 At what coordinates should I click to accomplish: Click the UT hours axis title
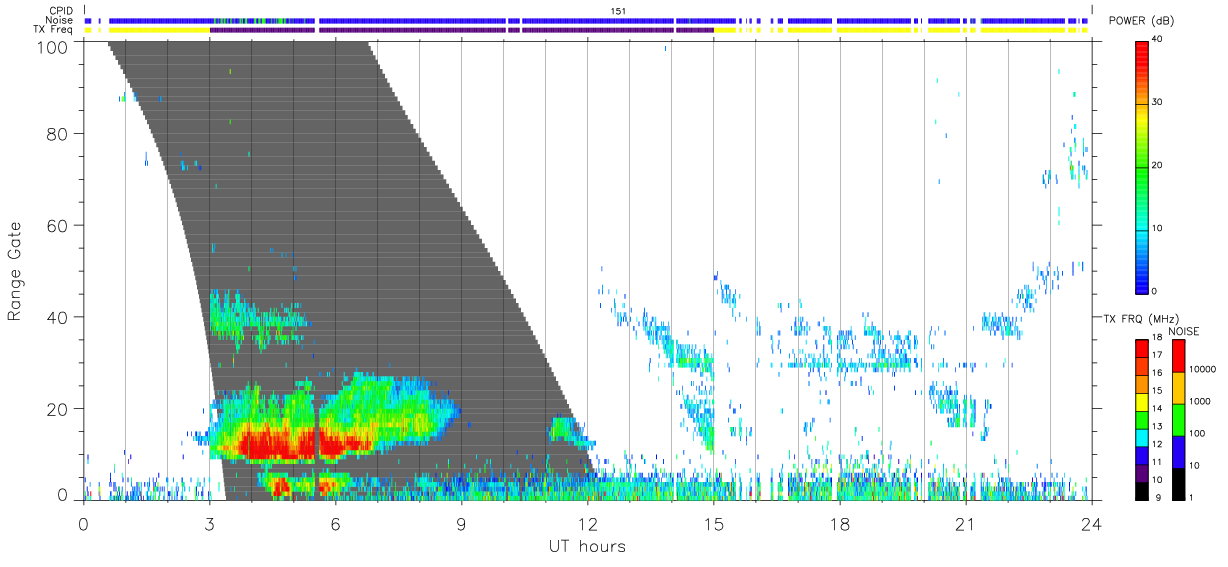coord(586,546)
